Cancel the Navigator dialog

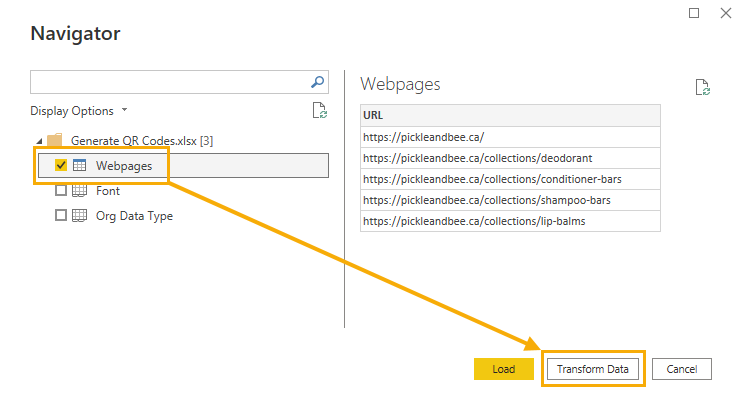681,369
